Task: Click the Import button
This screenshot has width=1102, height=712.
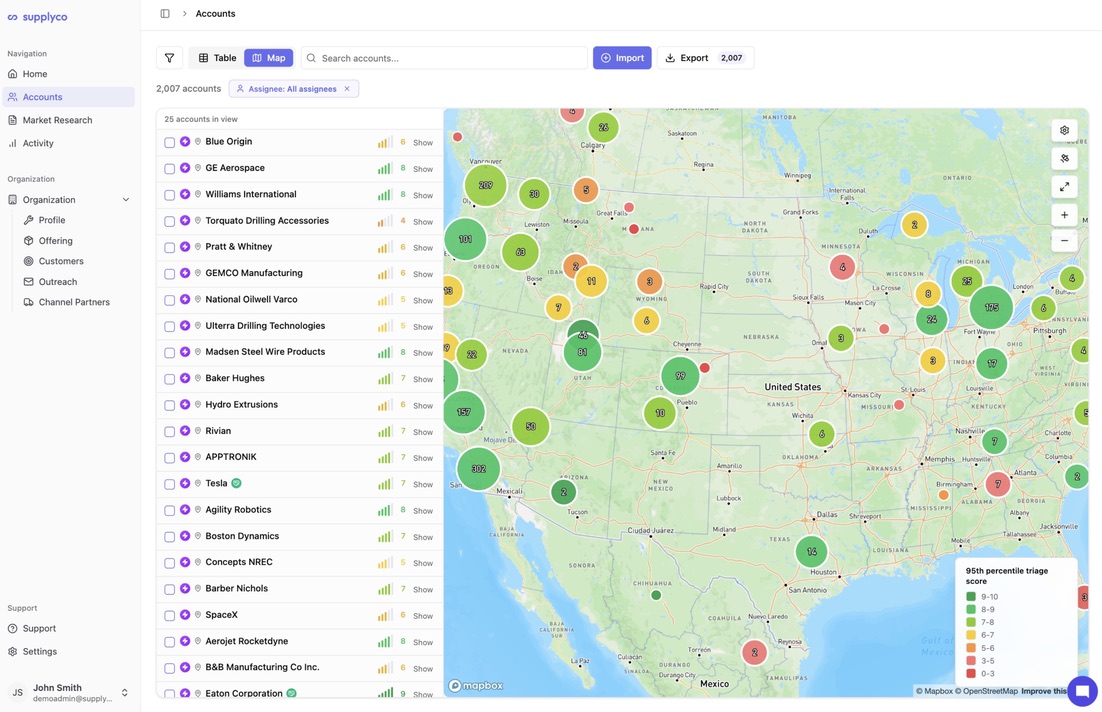Action: pos(622,58)
